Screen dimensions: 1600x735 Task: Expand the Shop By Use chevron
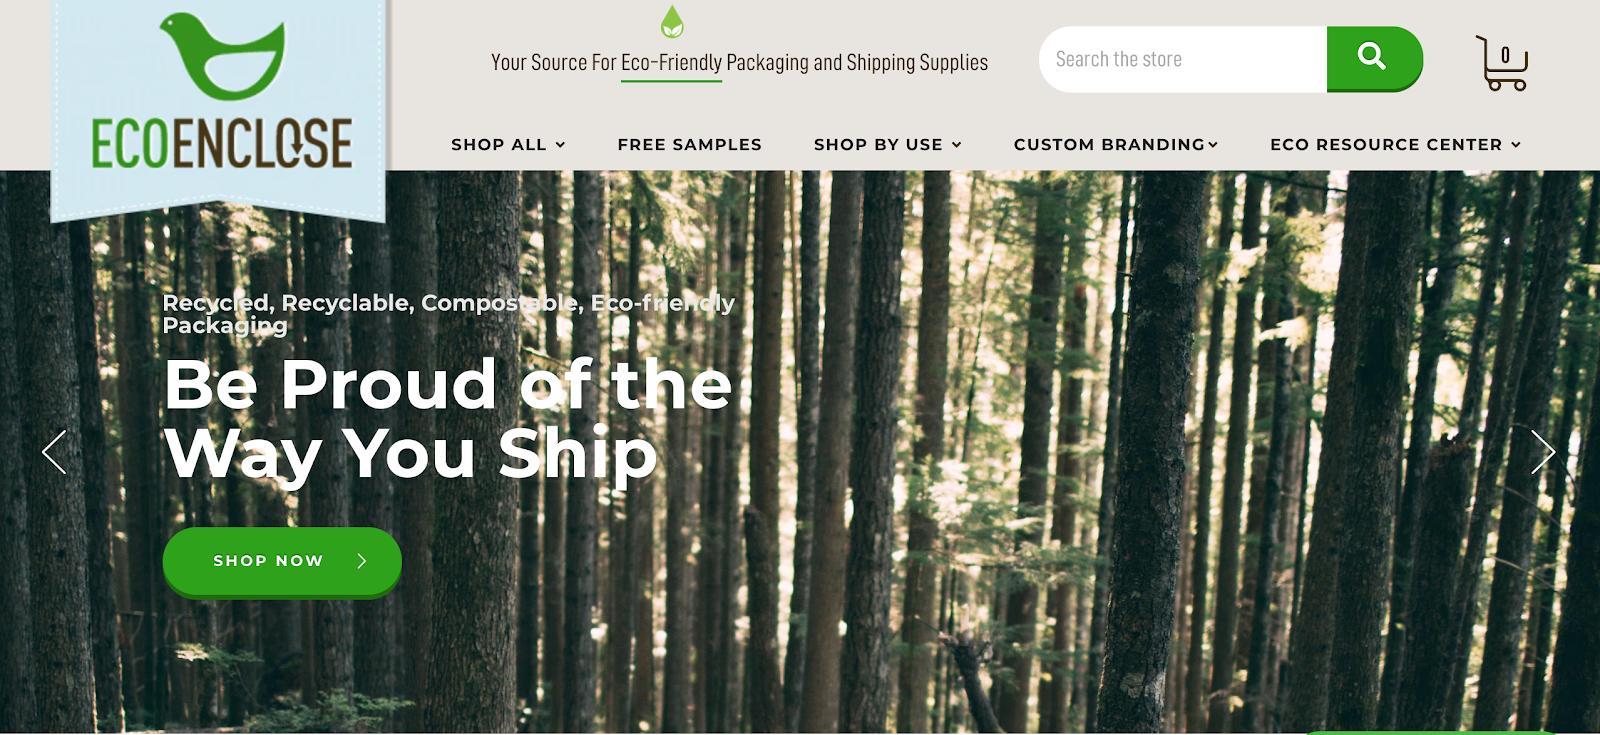coord(956,145)
